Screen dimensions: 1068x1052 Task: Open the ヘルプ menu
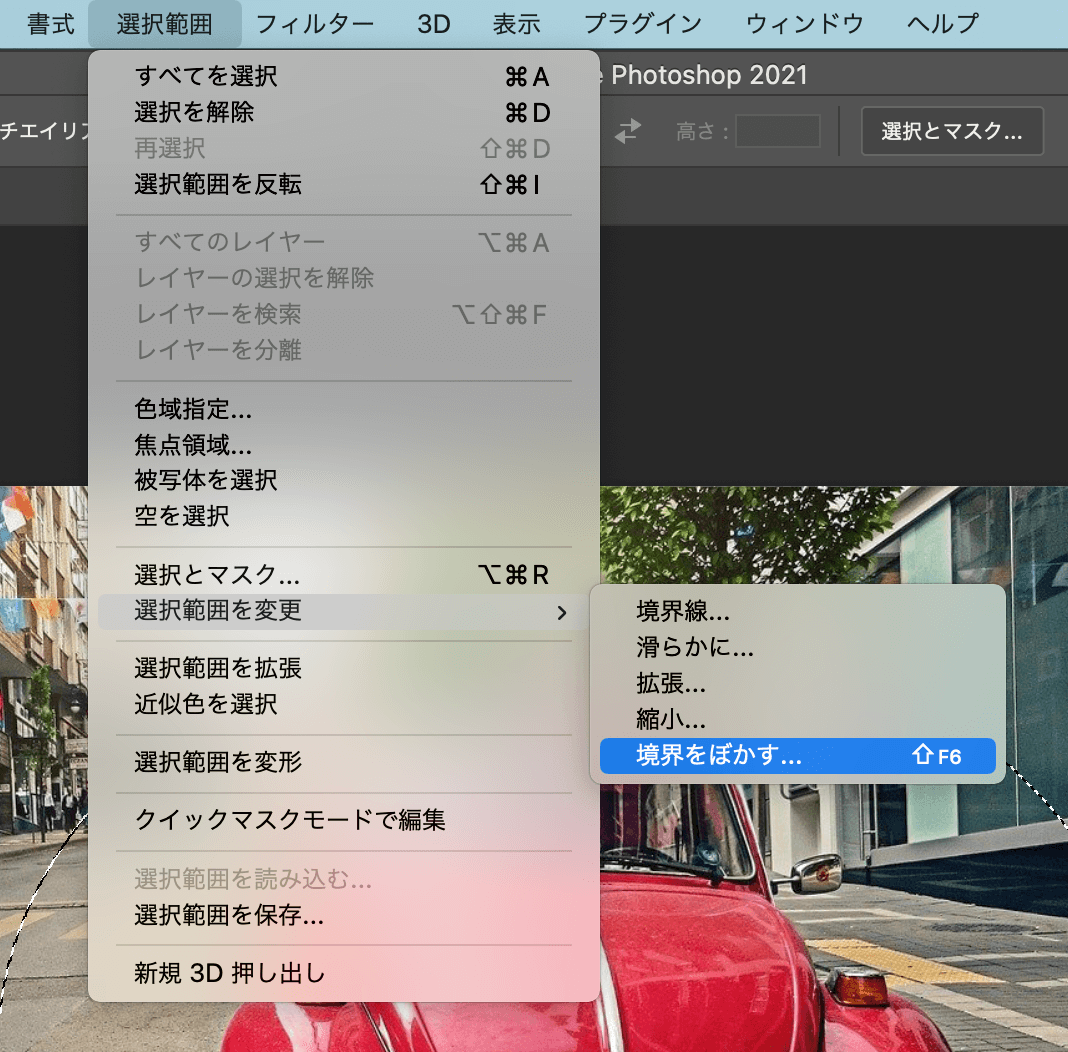tap(943, 24)
